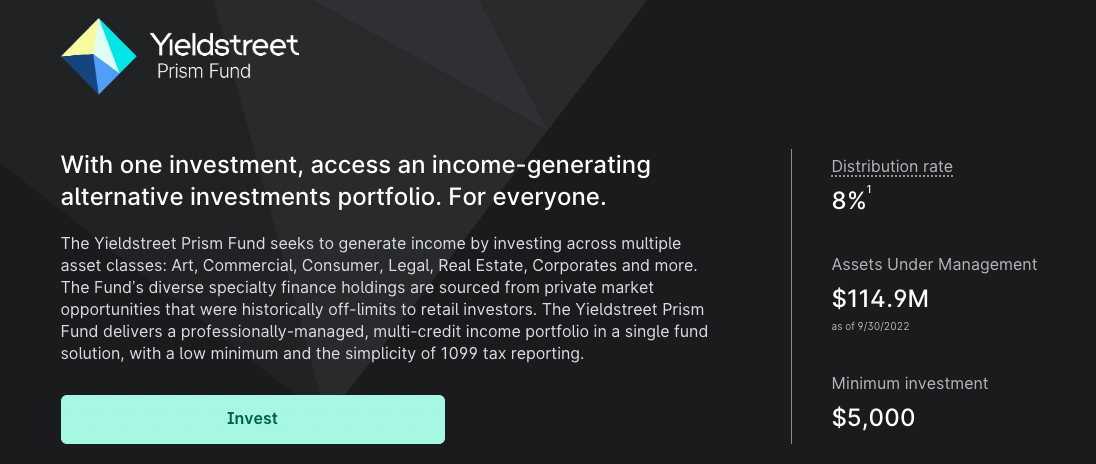Viewport: 1096px width, 464px height.
Task: Open the dotted-underlined Distribution rate label
Action: 892,166
